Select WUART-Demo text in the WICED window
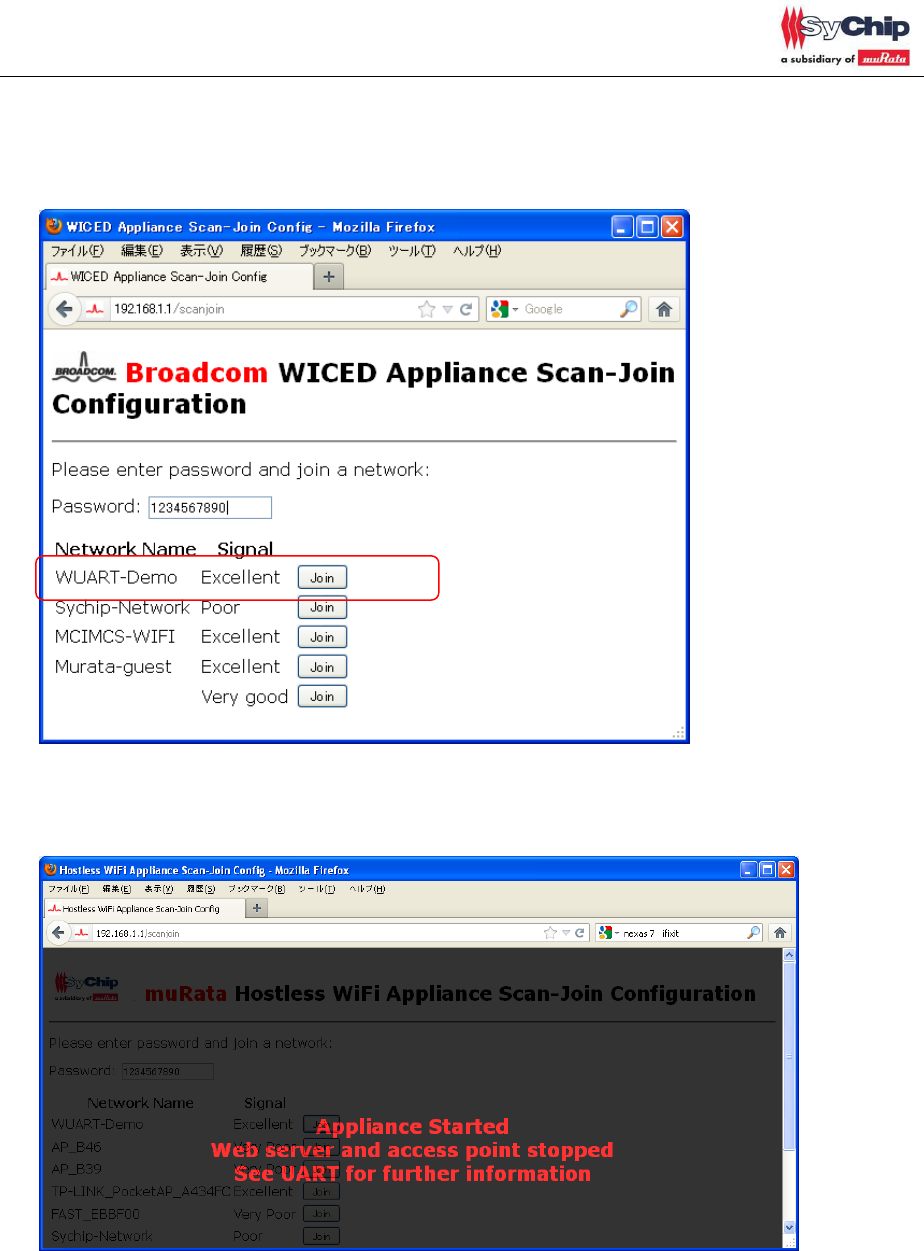924x1251 pixels. (x=116, y=577)
